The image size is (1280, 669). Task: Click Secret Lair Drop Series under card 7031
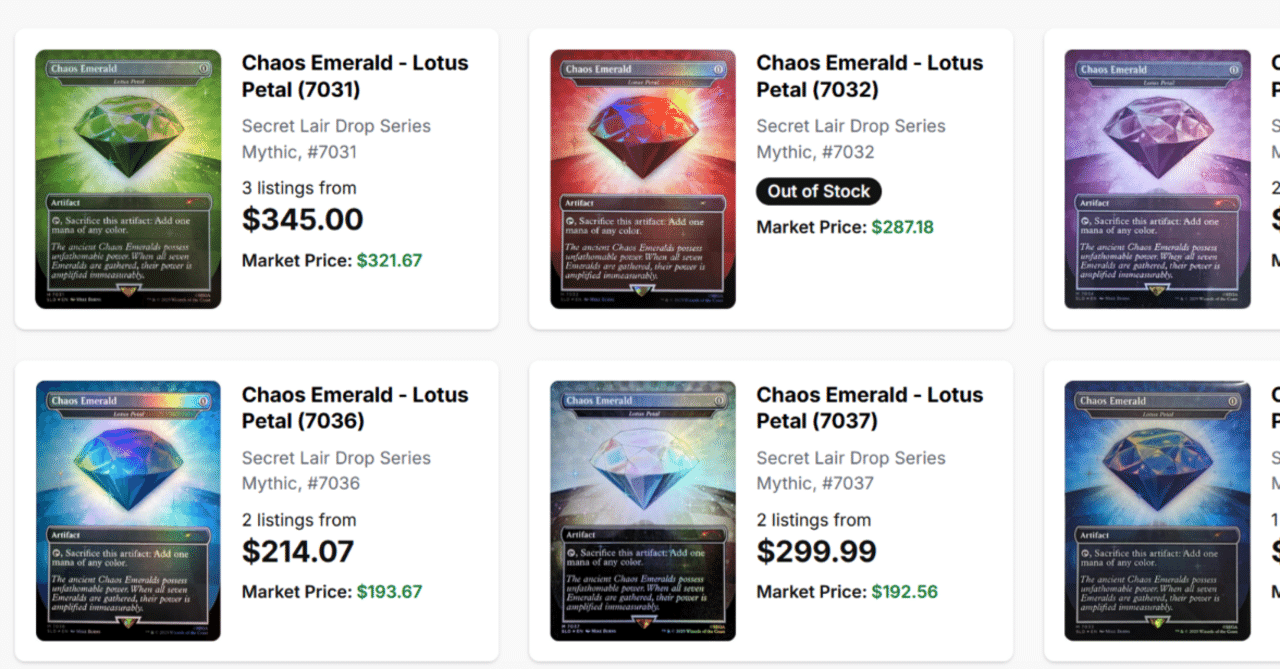pos(336,126)
